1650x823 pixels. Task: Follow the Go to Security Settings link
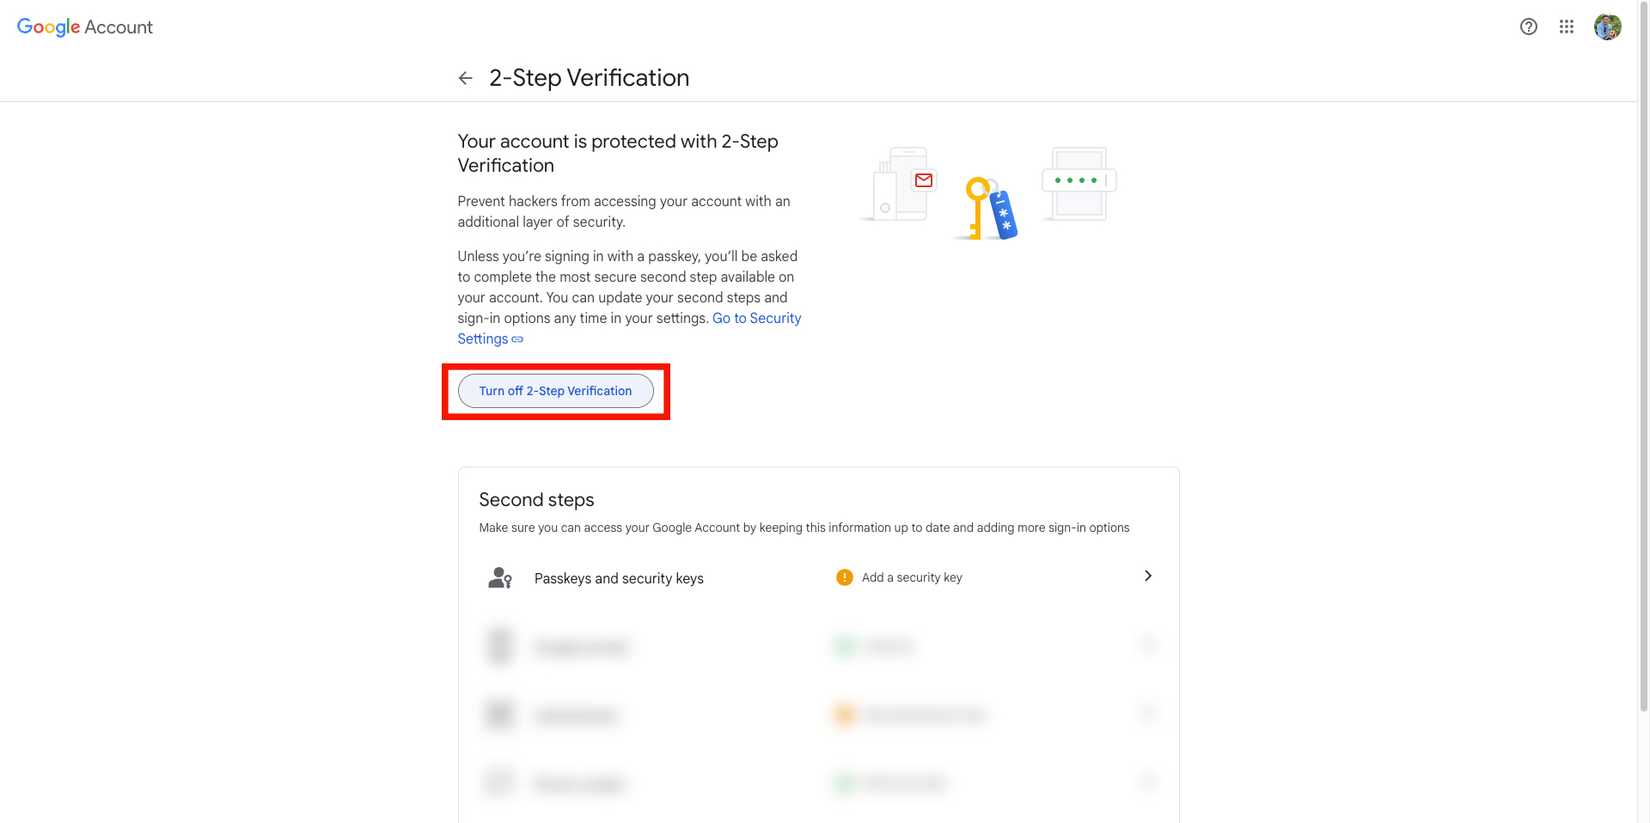[756, 318]
